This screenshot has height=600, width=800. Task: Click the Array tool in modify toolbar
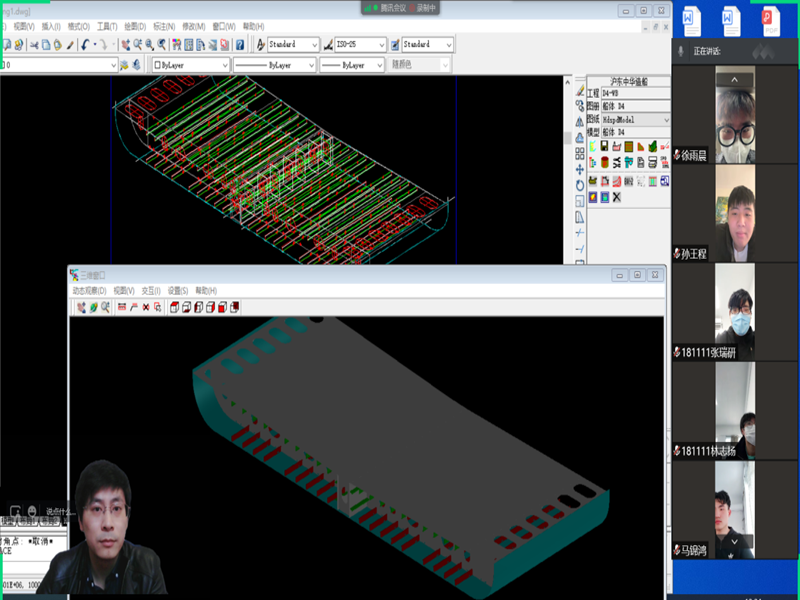point(580,153)
